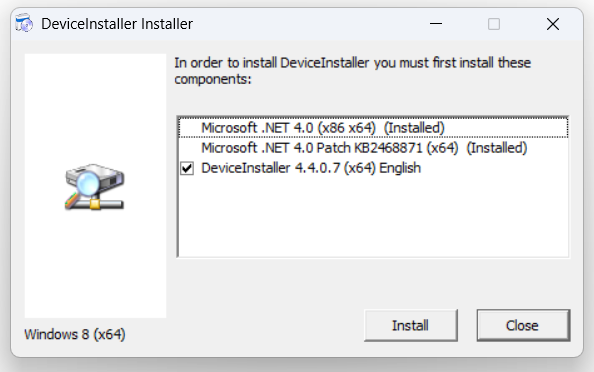
Task: Select the Microsoft .NET 4.0 (x86 x64) row
Action: pyautogui.click(x=373, y=128)
